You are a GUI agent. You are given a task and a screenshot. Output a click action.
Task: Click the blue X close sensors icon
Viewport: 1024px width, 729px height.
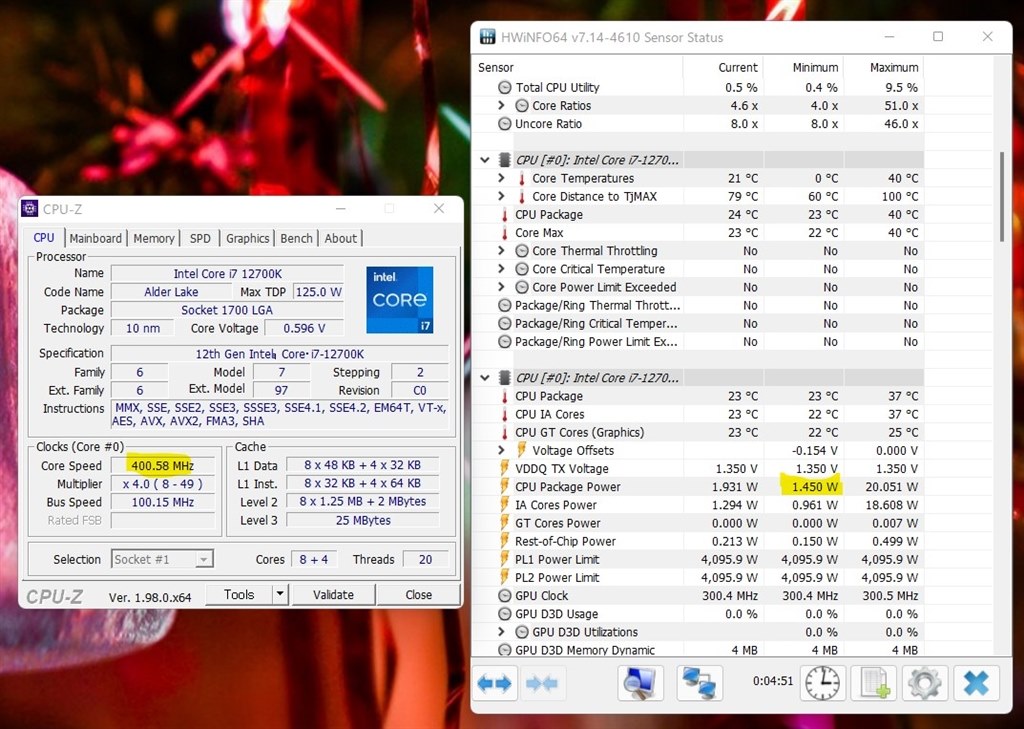(x=976, y=683)
